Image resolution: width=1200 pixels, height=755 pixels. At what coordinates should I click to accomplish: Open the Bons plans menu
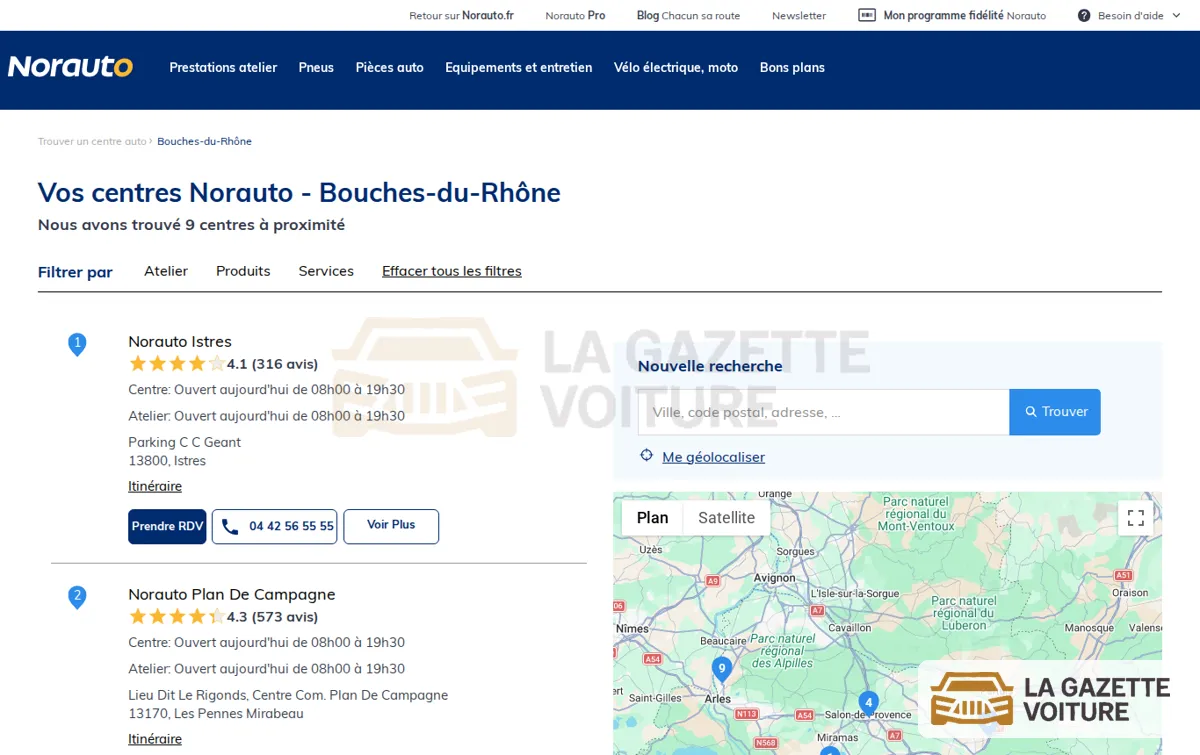point(792,68)
